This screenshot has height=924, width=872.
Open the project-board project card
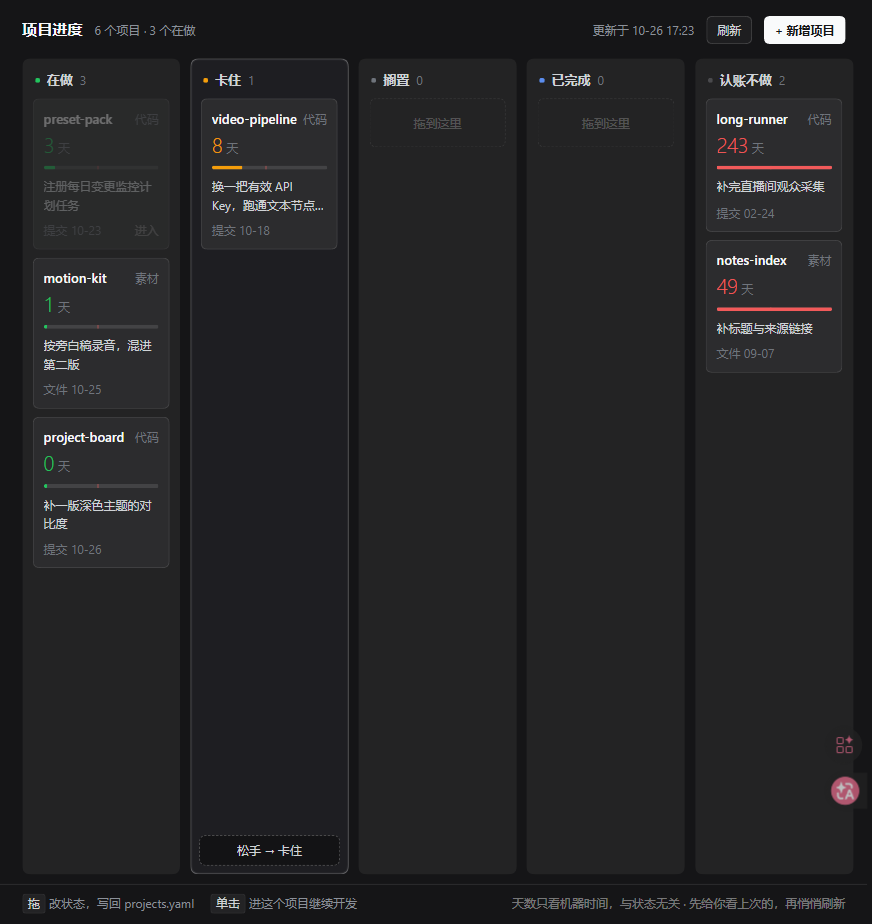(101, 493)
